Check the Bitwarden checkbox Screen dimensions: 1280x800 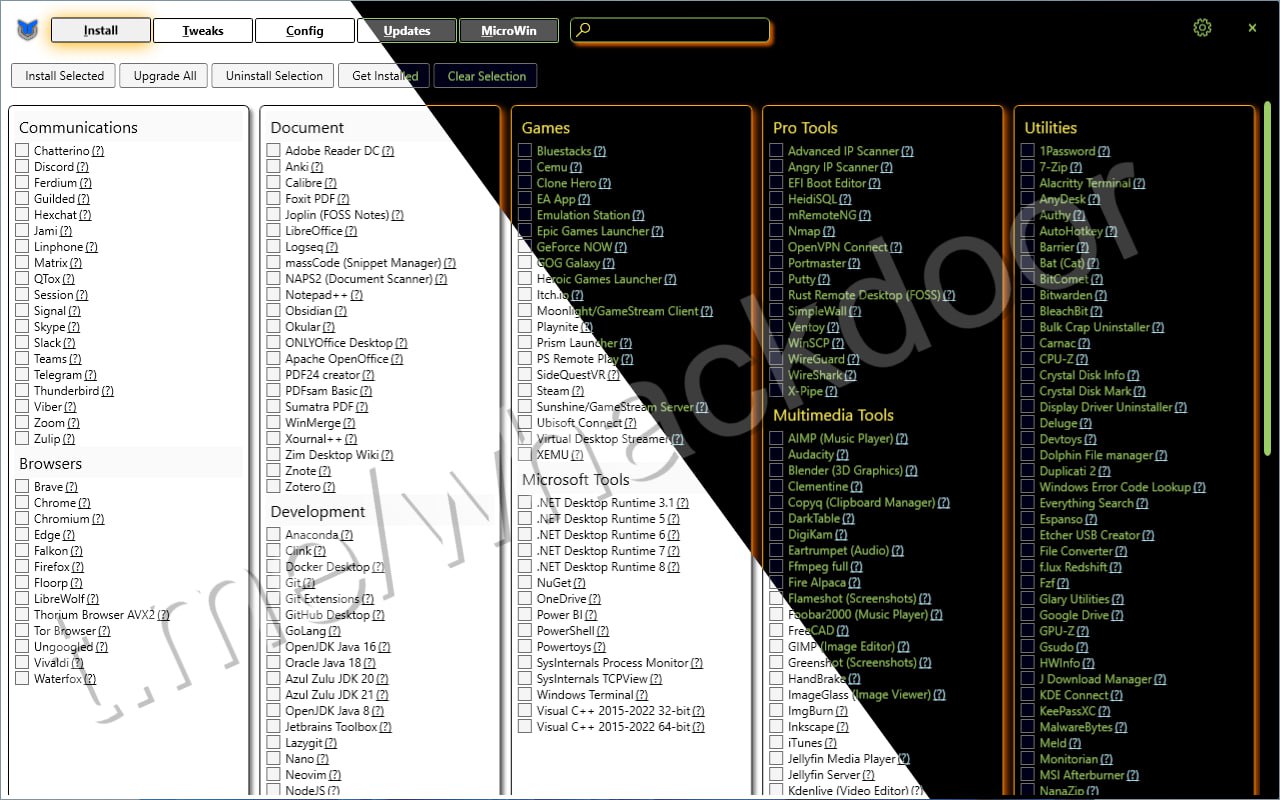click(x=1027, y=295)
